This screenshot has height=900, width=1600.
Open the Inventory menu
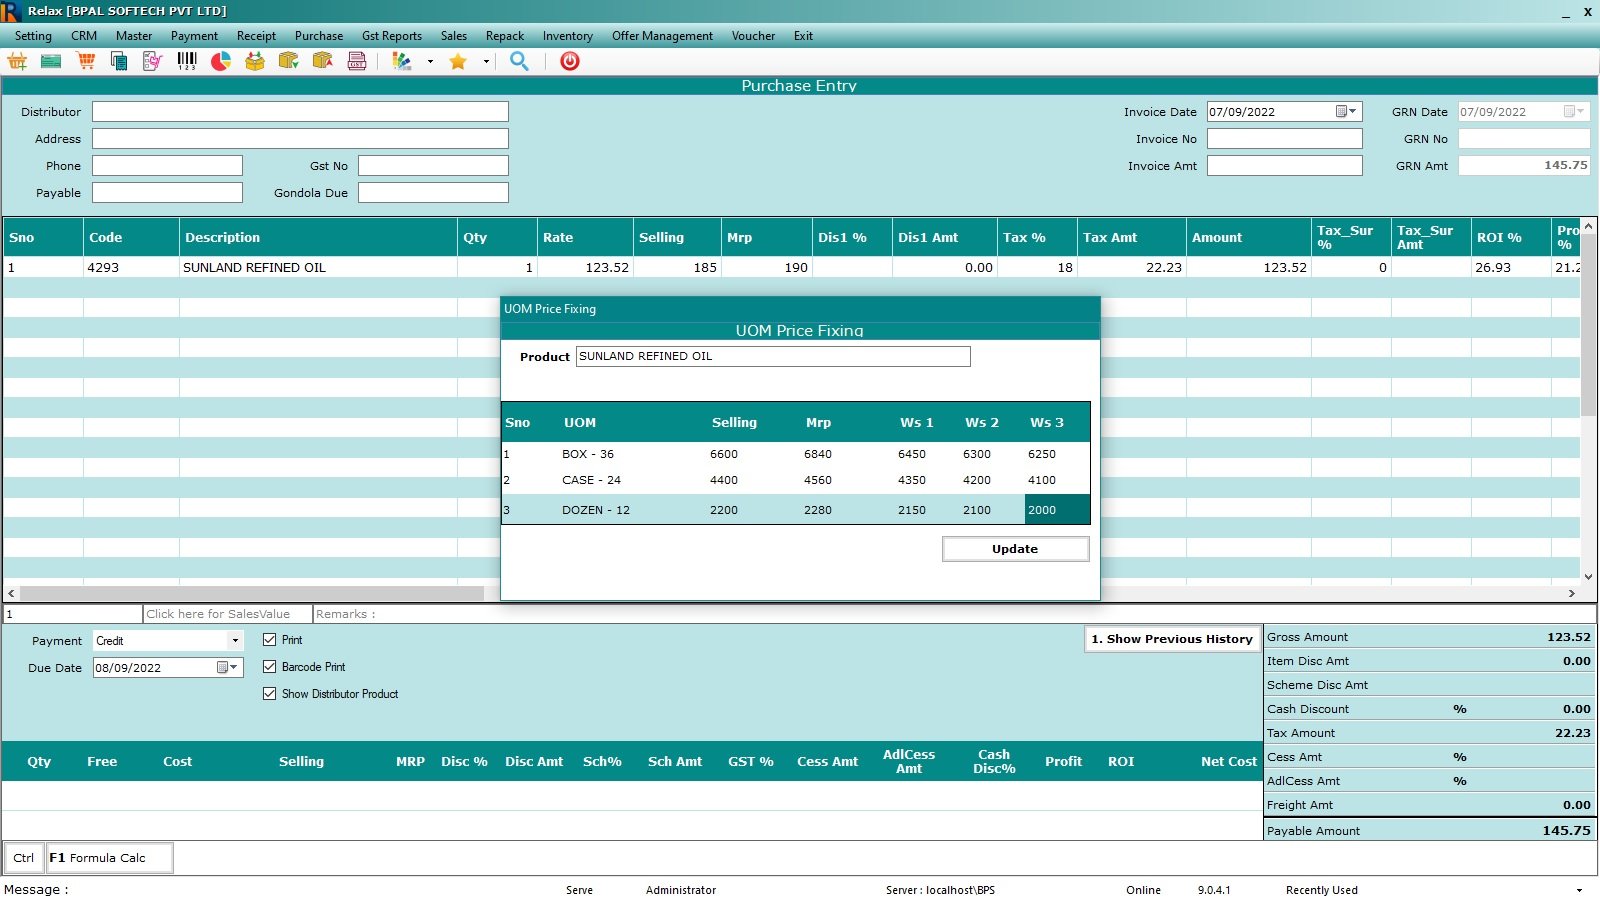pyautogui.click(x=567, y=36)
